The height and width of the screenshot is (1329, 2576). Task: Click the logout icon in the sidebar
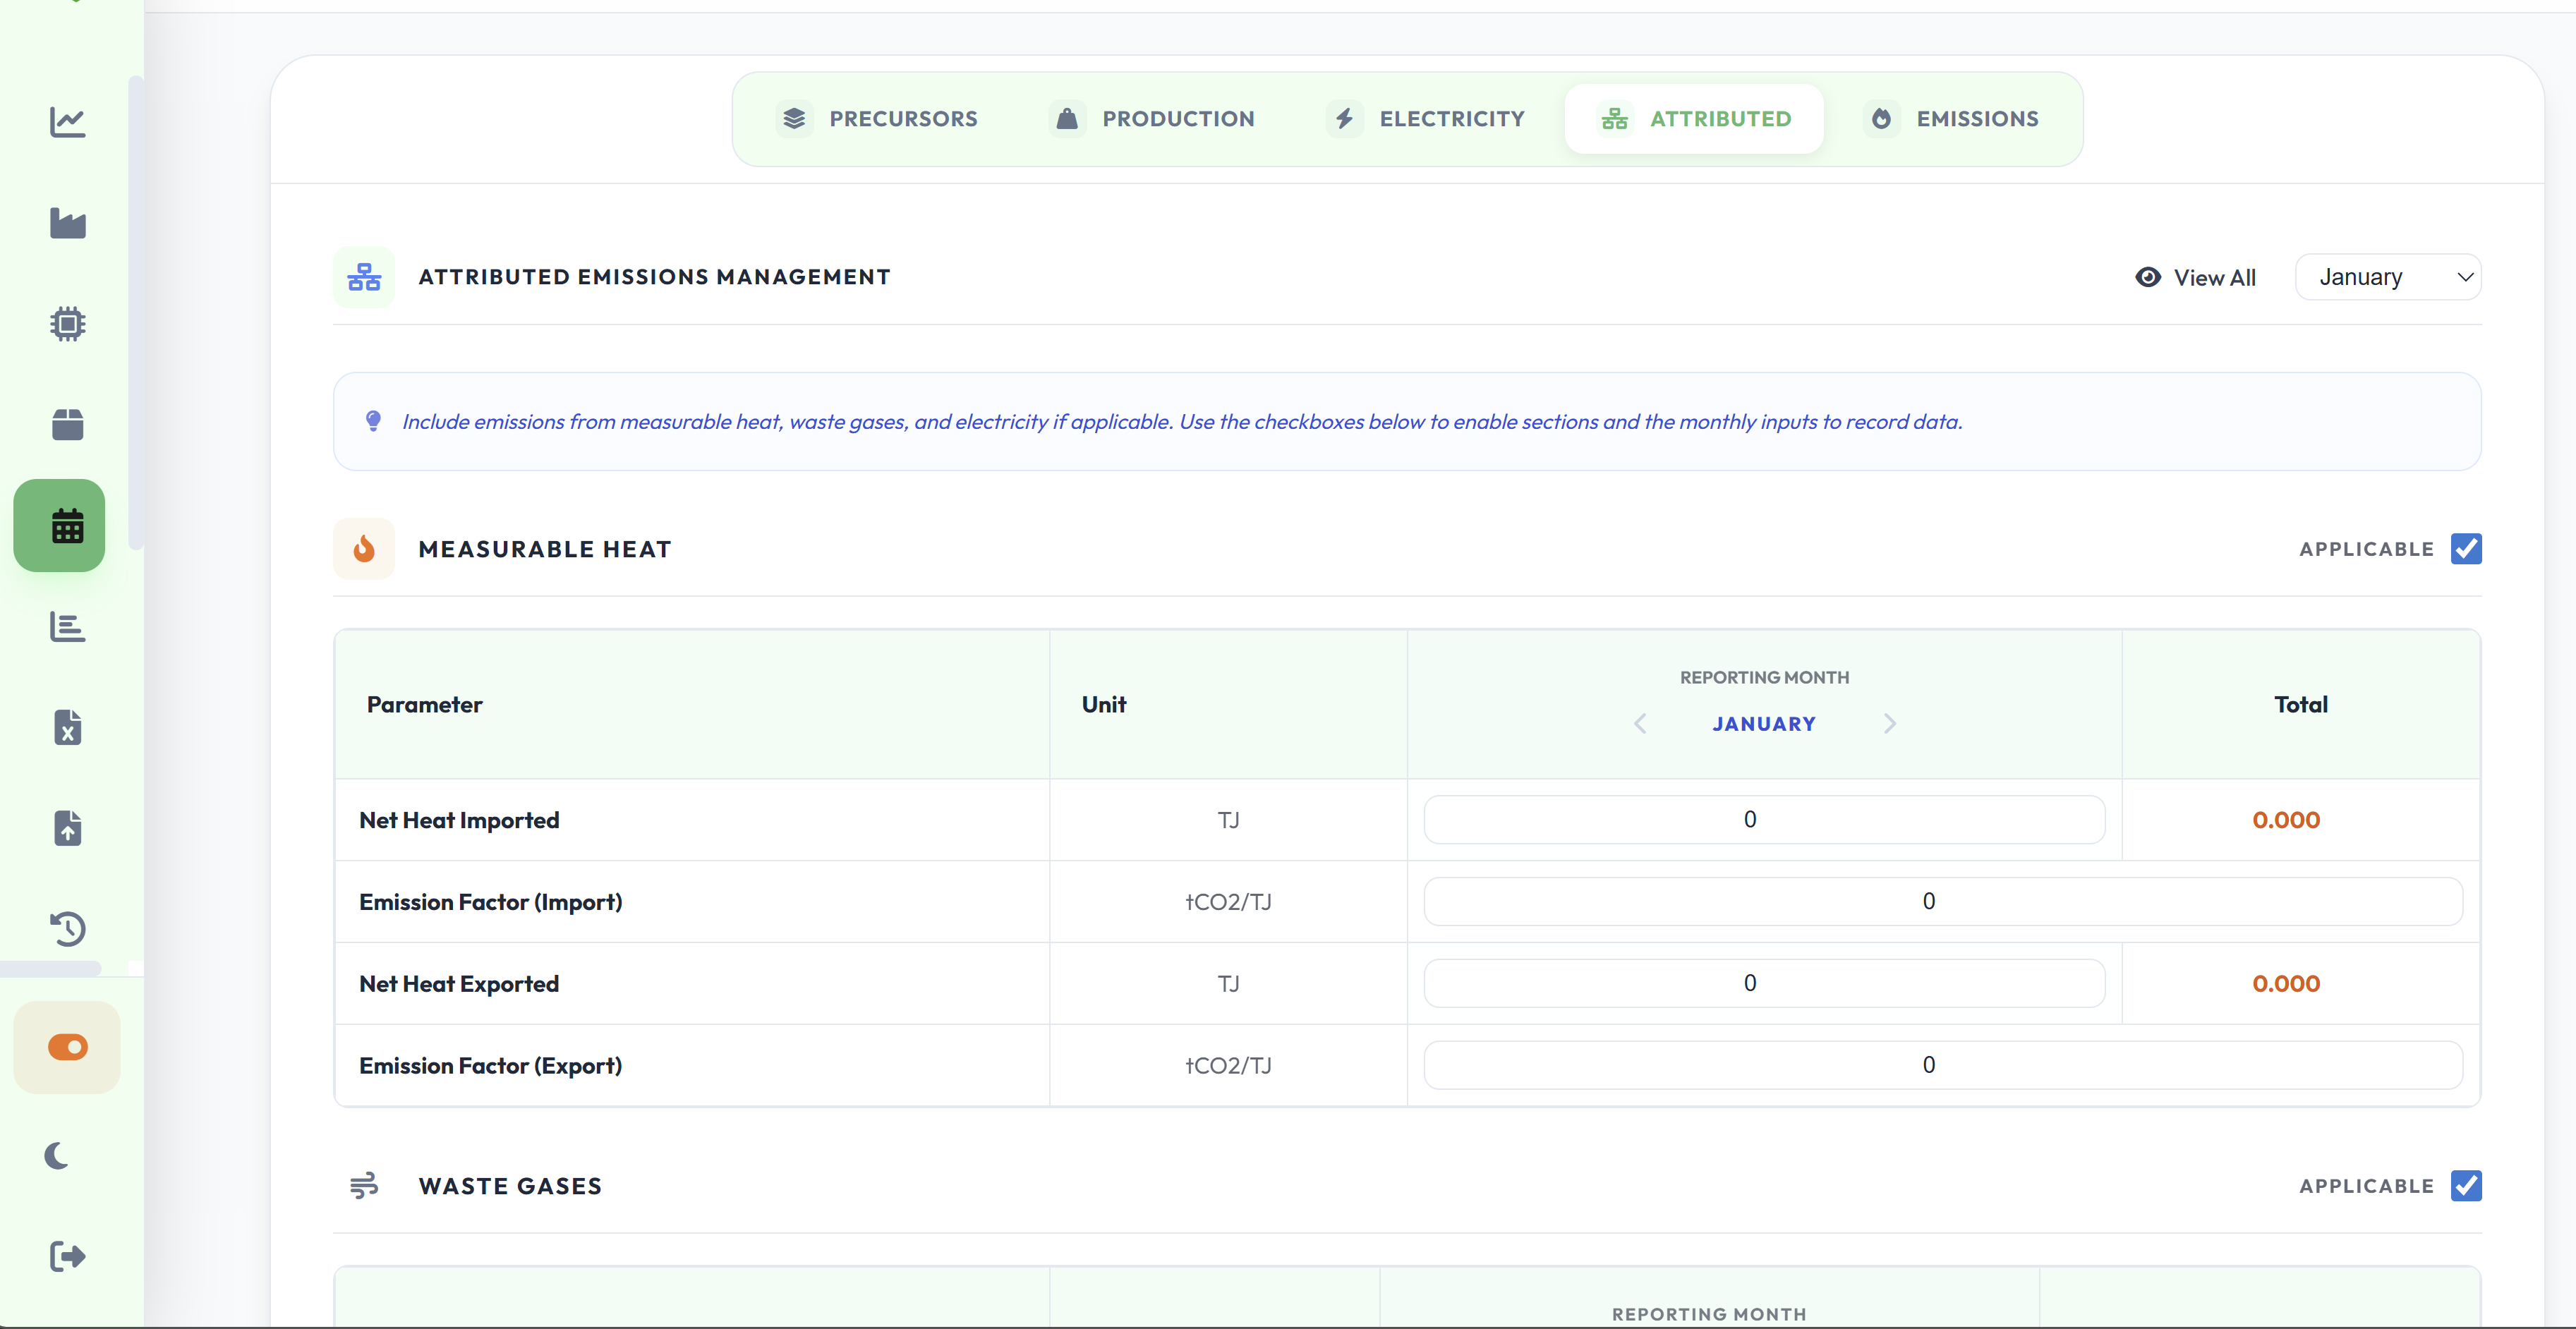[x=67, y=1256]
